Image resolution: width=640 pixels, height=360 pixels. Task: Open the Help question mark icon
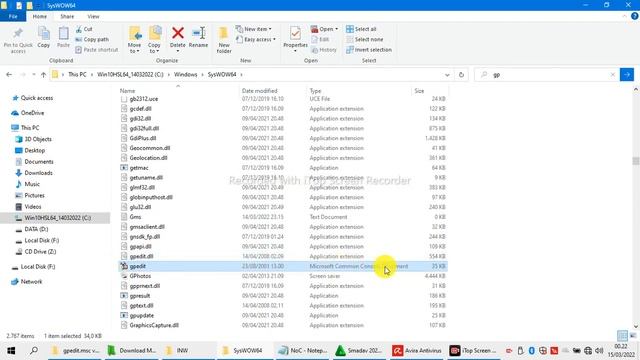click(634, 16)
